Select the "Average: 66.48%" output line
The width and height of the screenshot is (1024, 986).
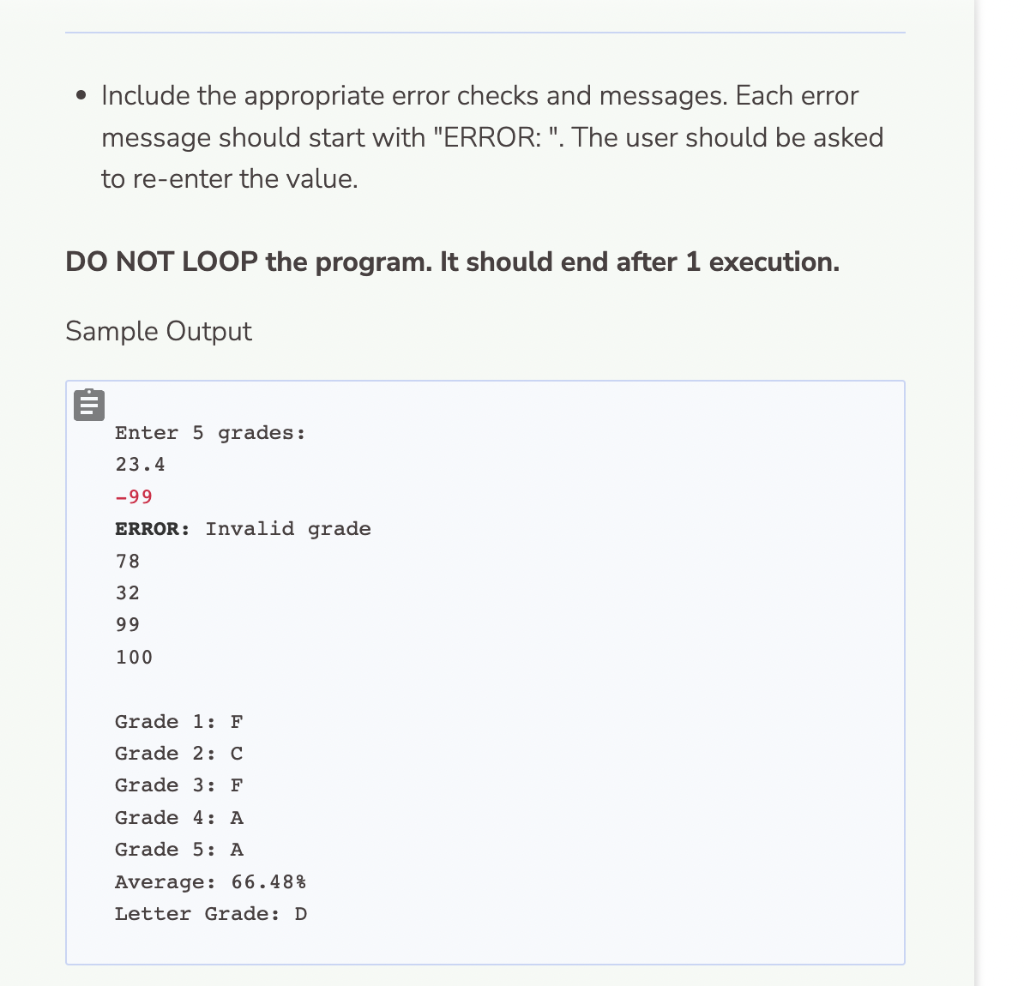tap(210, 881)
